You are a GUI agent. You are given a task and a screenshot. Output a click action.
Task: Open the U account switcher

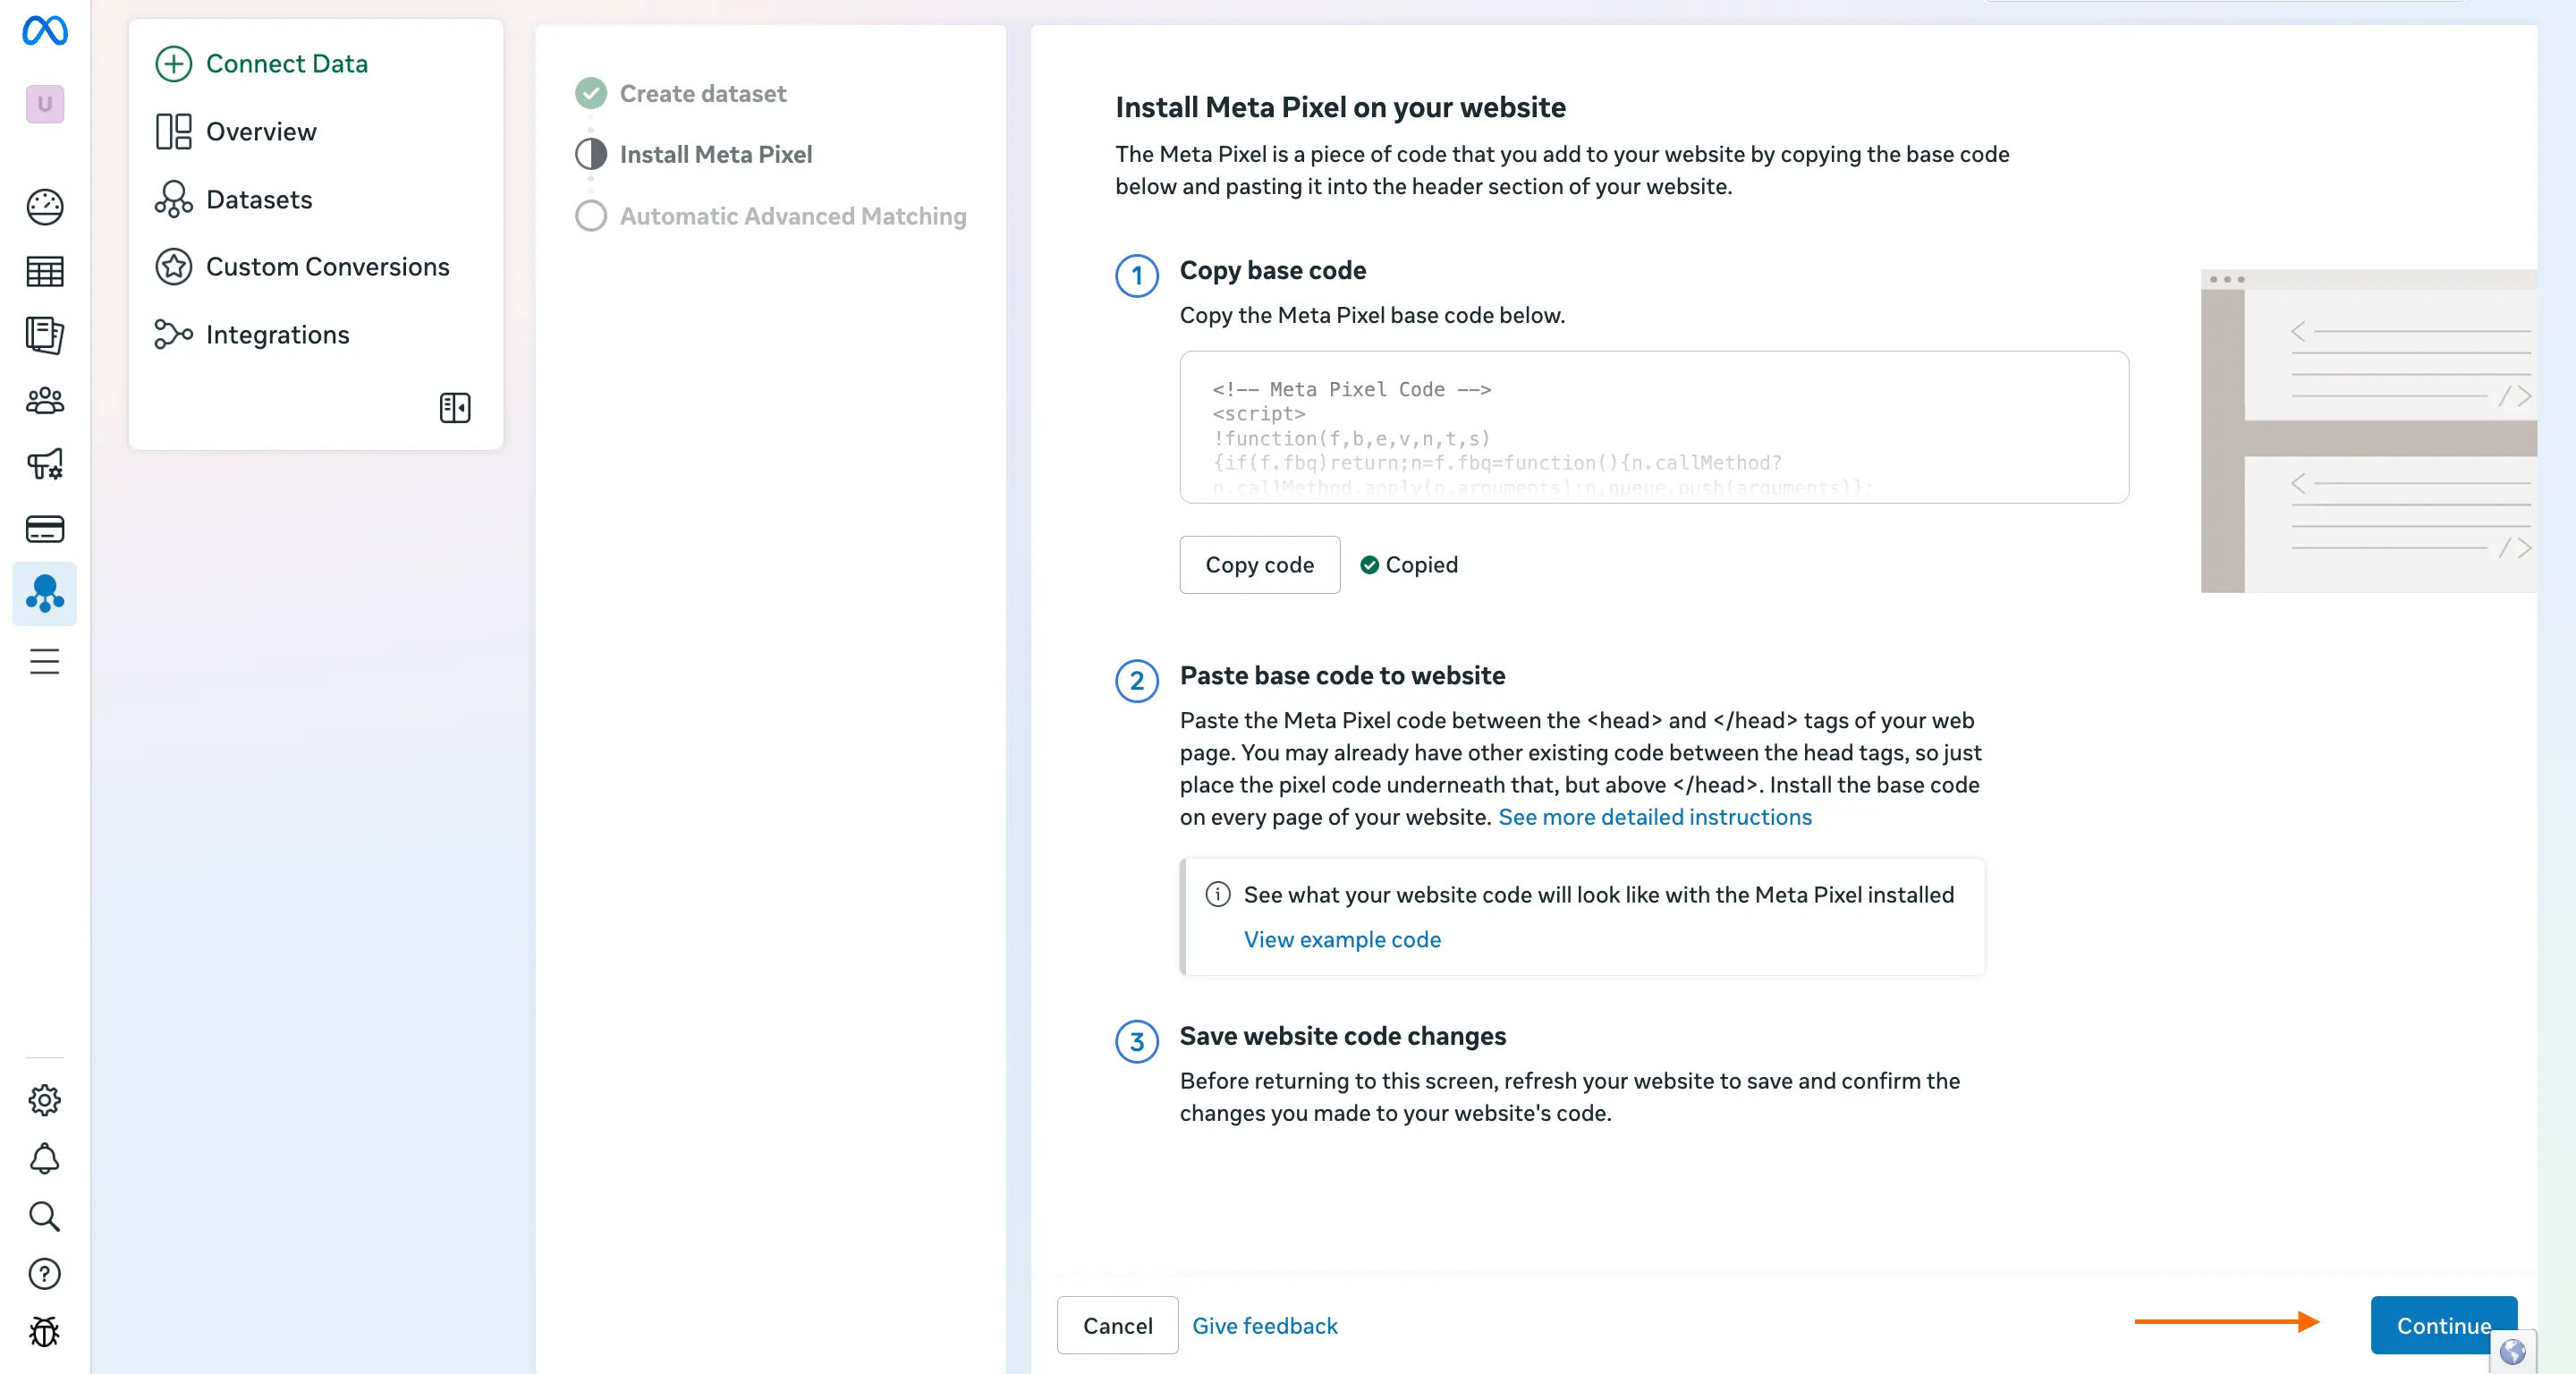pyautogui.click(x=45, y=104)
